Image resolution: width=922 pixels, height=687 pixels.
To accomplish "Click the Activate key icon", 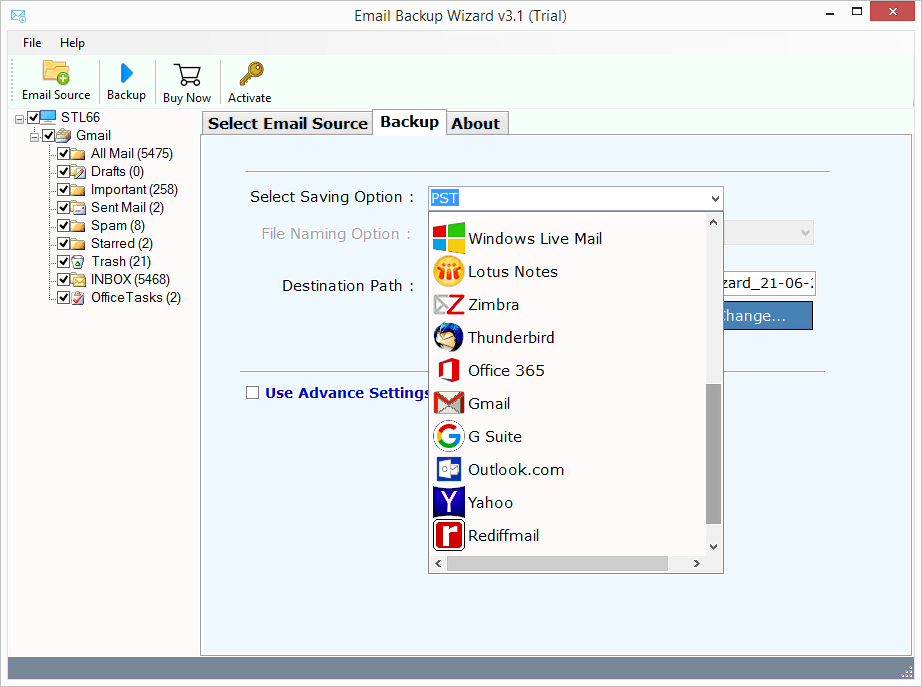I will (251, 74).
